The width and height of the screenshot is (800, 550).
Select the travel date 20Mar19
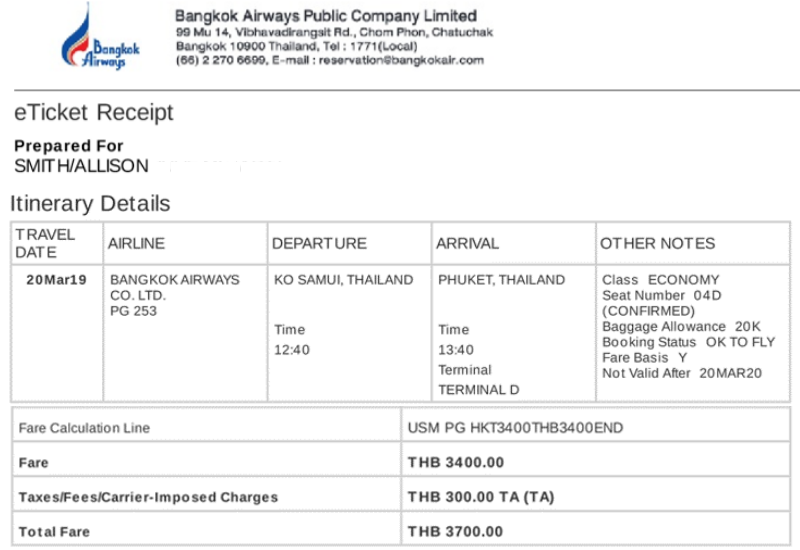[x=57, y=280]
